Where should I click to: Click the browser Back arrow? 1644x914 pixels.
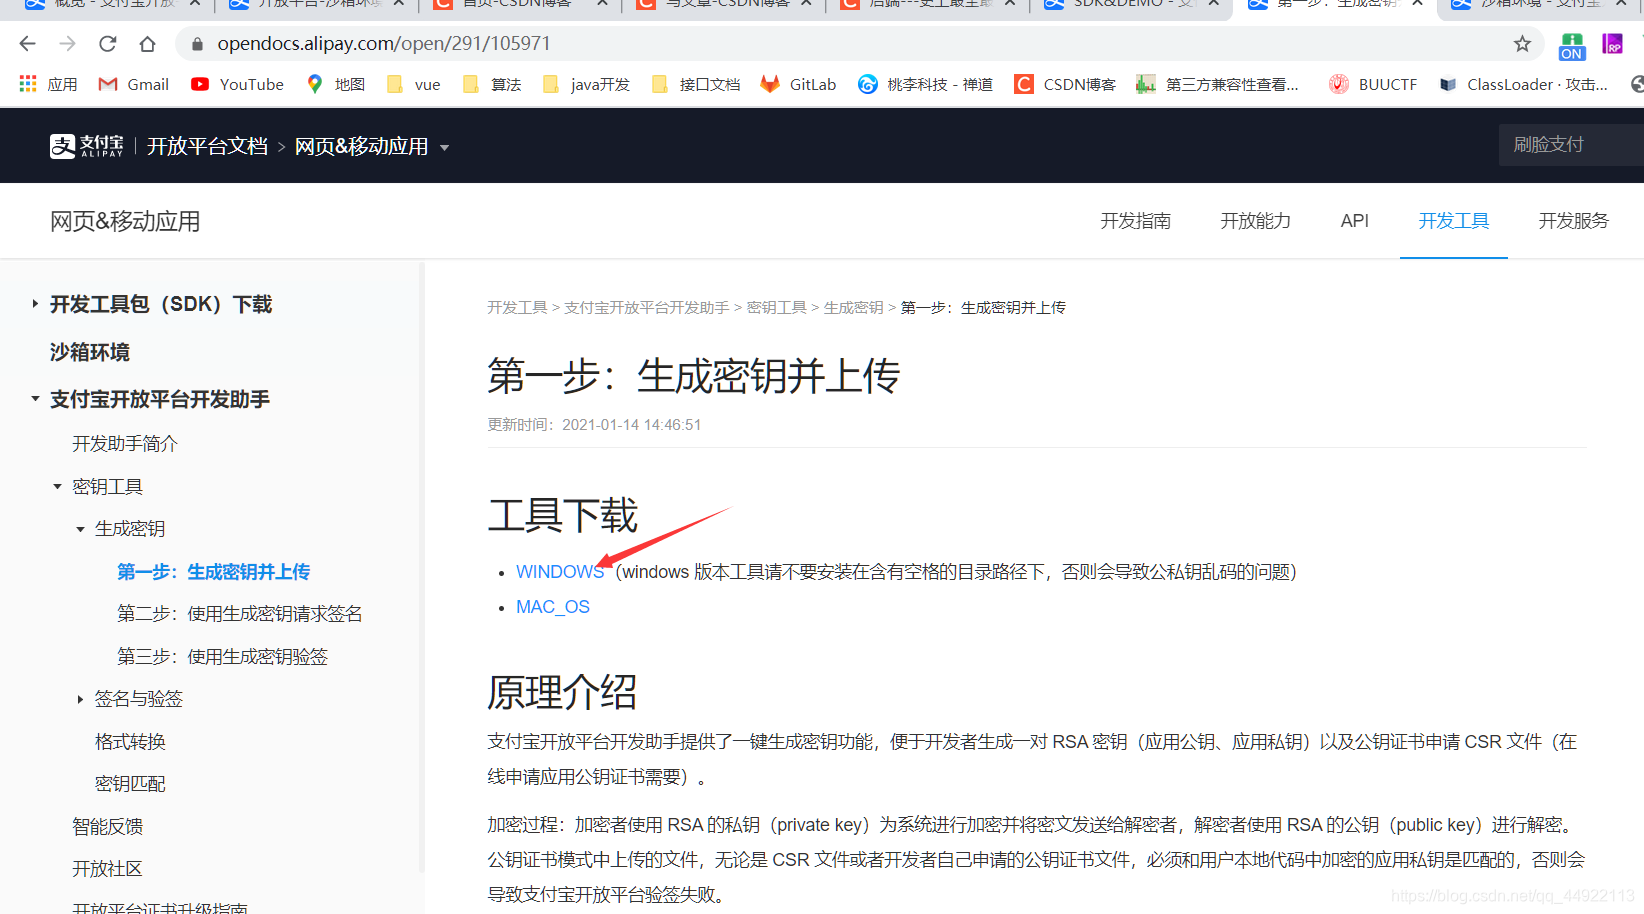(27, 44)
